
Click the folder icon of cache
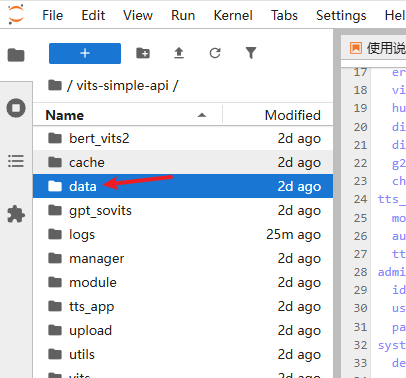pyautogui.click(x=55, y=162)
